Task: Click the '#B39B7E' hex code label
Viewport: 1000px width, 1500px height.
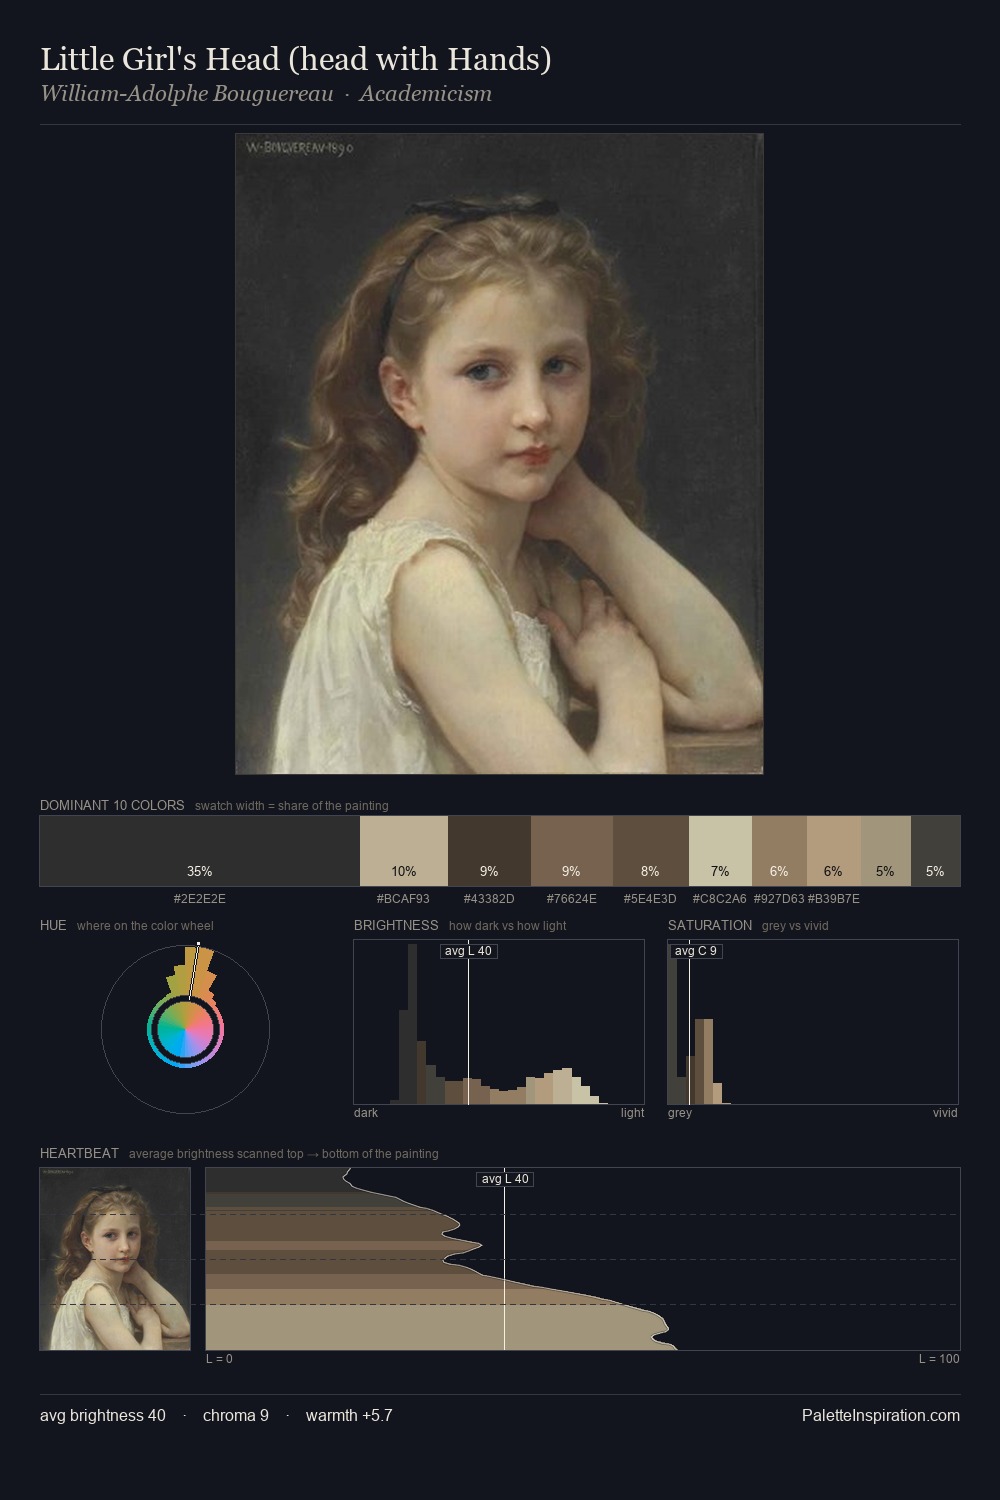Action: click(x=833, y=899)
